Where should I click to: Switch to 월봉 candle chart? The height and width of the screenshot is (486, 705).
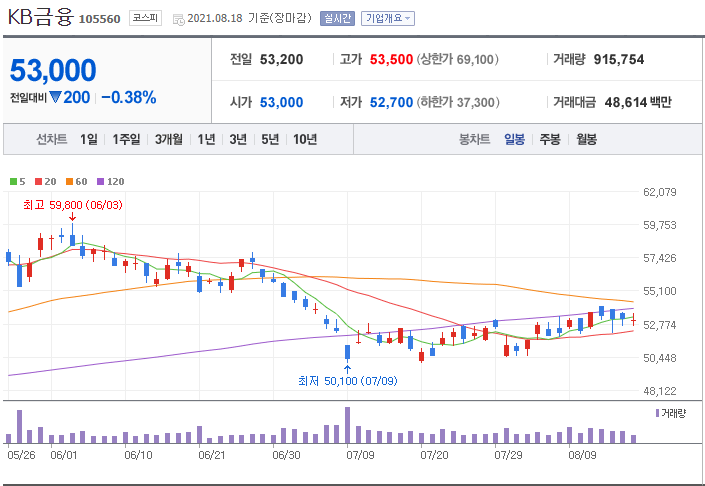[586, 139]
